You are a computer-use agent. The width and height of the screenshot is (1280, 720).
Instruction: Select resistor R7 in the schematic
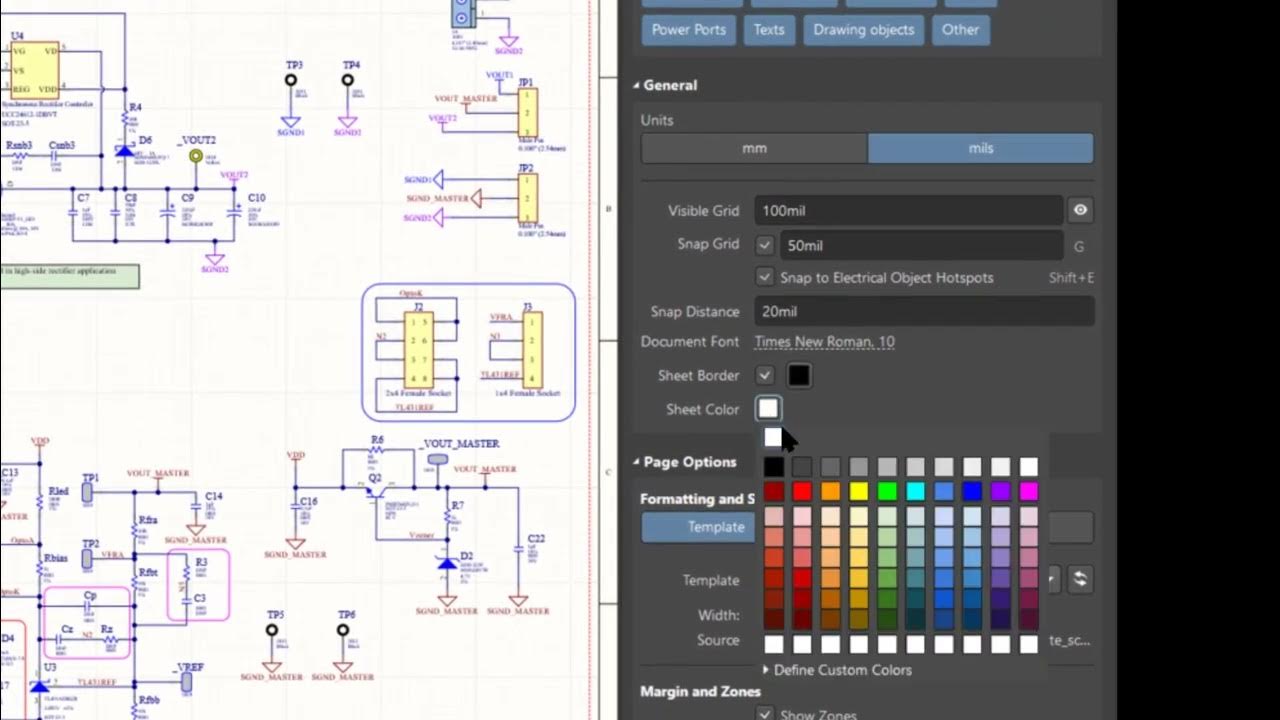447,519
